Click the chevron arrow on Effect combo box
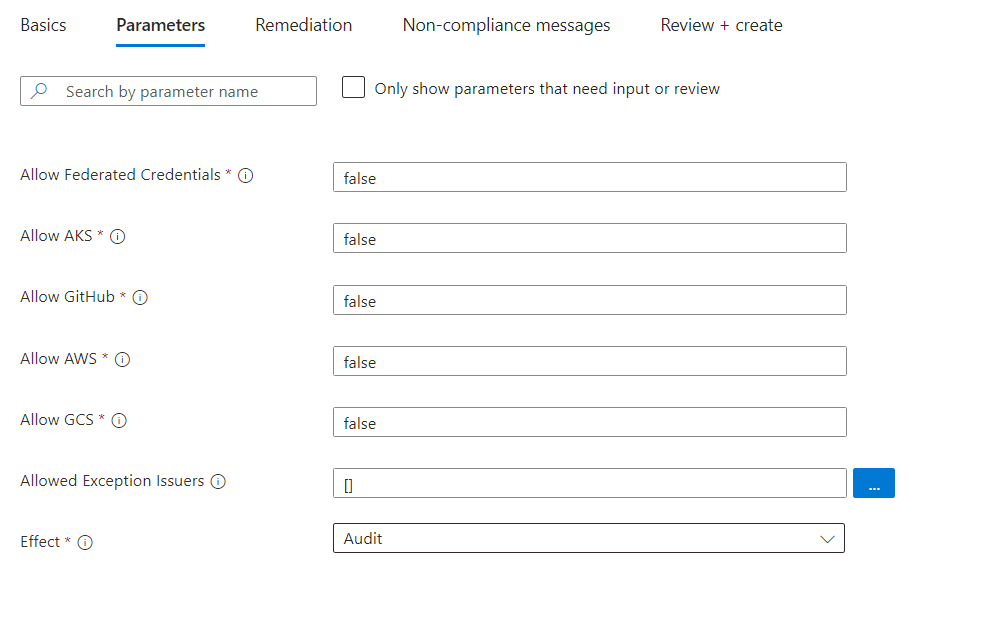 (827, 539)
